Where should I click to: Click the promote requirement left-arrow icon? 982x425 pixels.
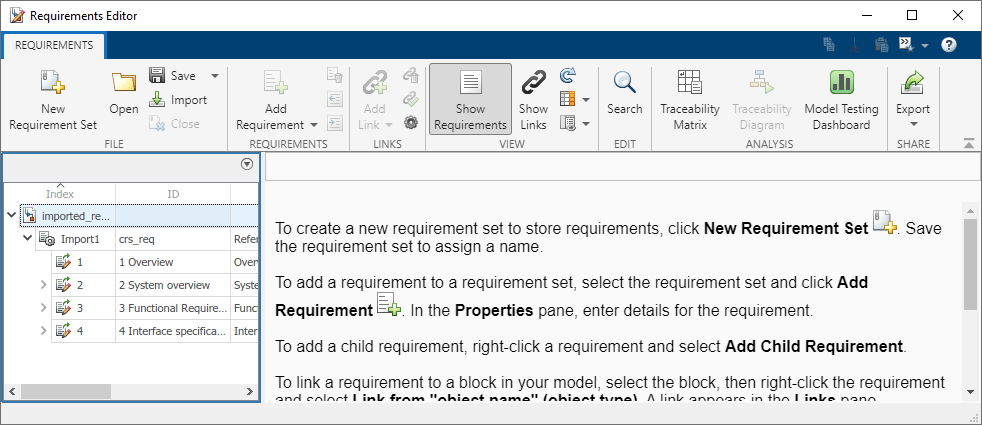point(335,99)
